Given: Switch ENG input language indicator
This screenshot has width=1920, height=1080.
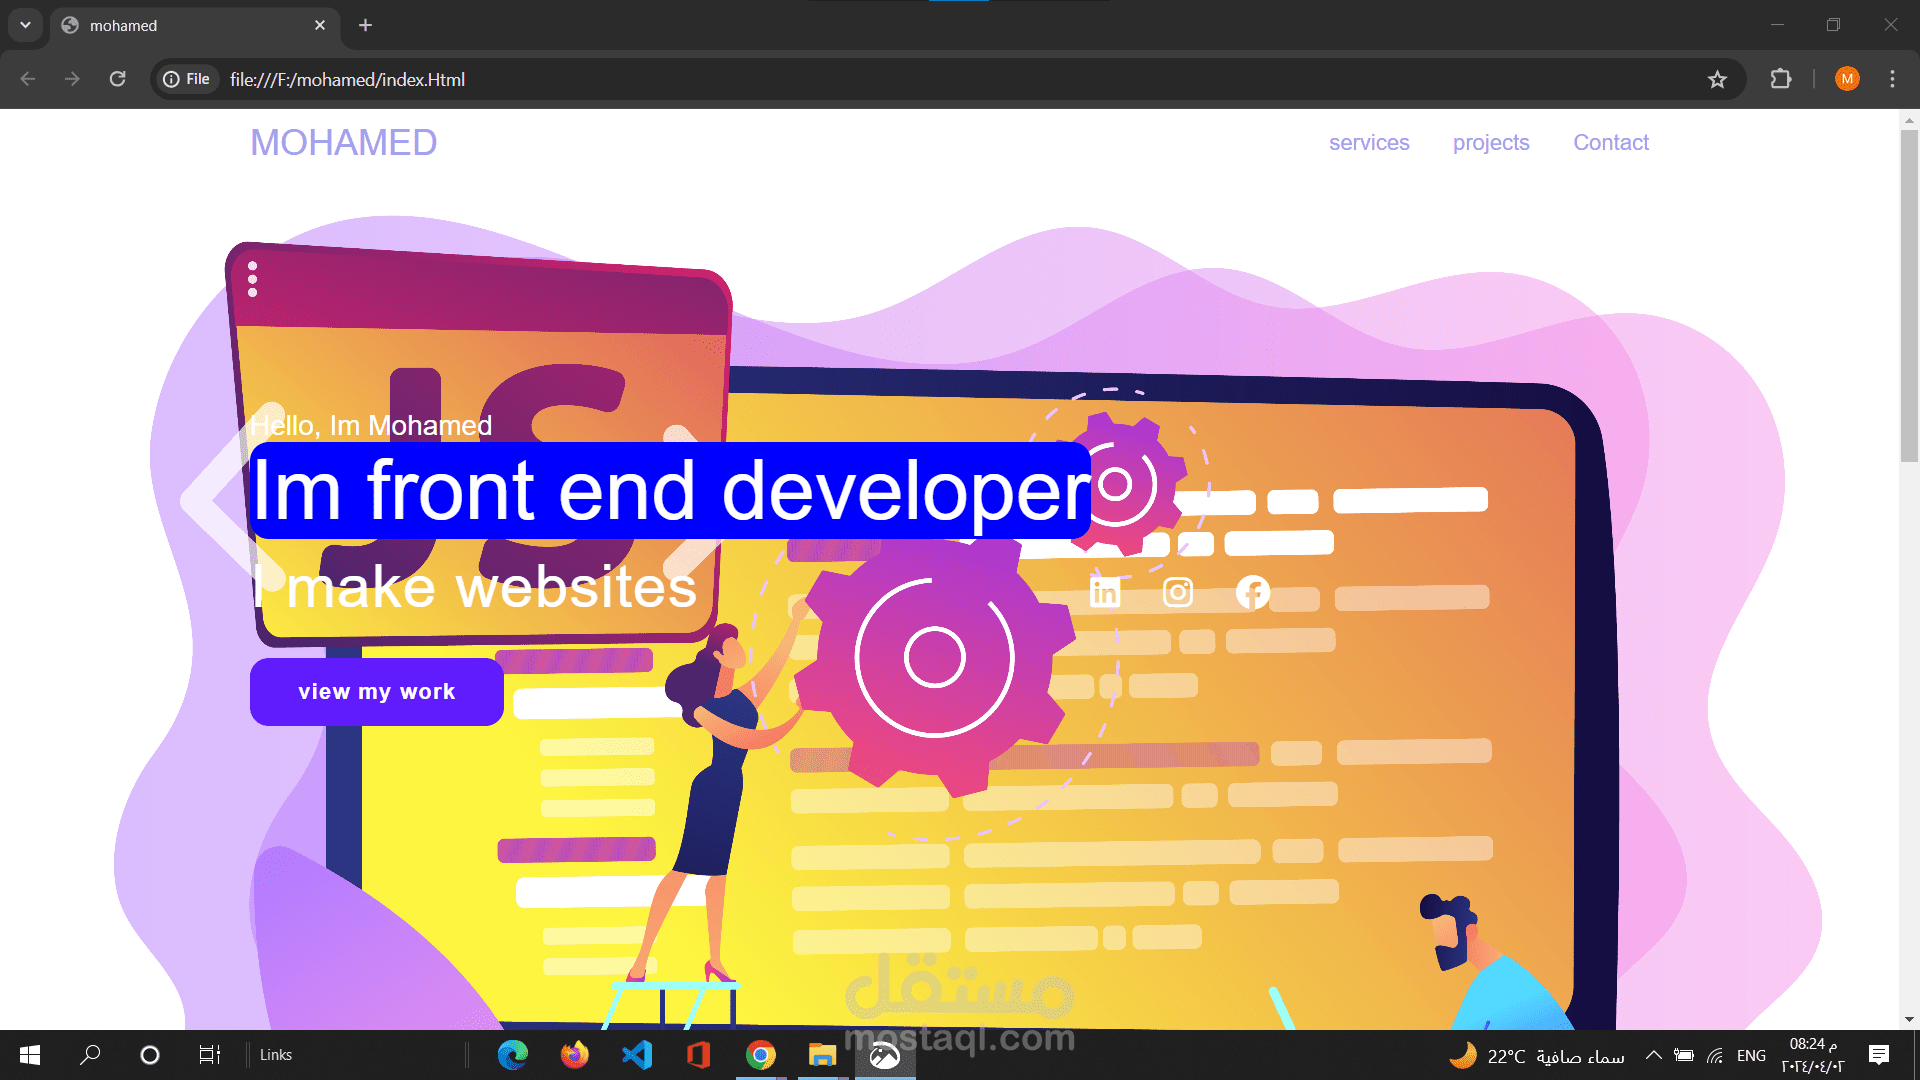Looking at the screenshot, I should tap(1751, 1055).
